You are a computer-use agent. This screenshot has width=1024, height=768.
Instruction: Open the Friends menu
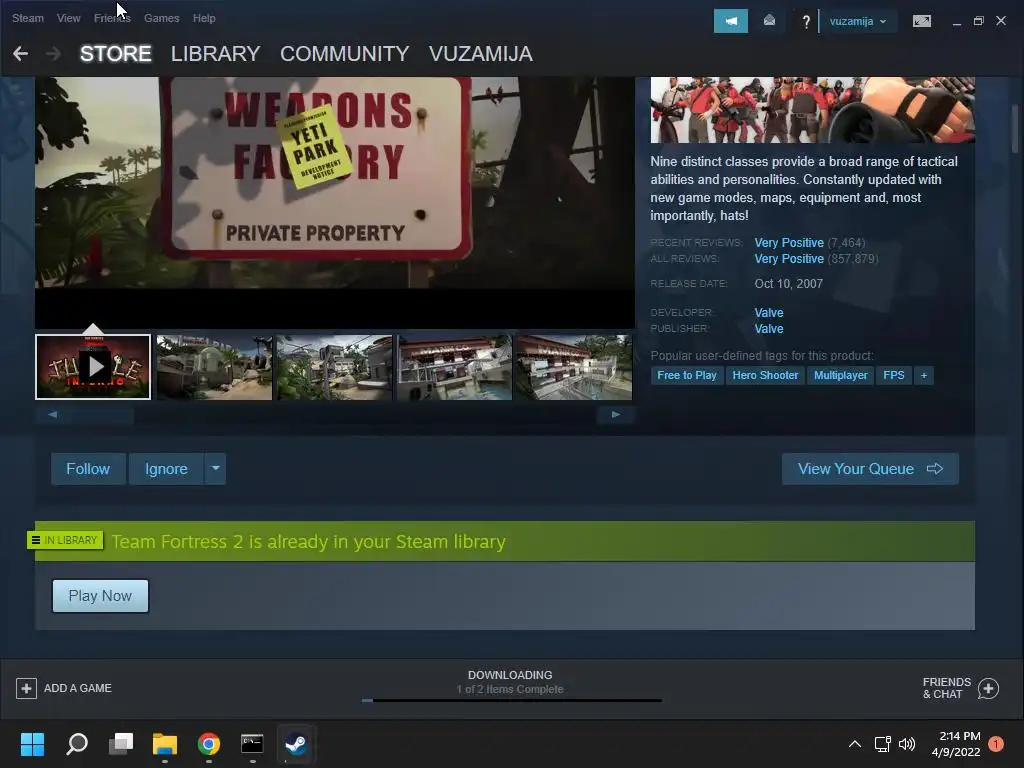(x=112, y=18)
